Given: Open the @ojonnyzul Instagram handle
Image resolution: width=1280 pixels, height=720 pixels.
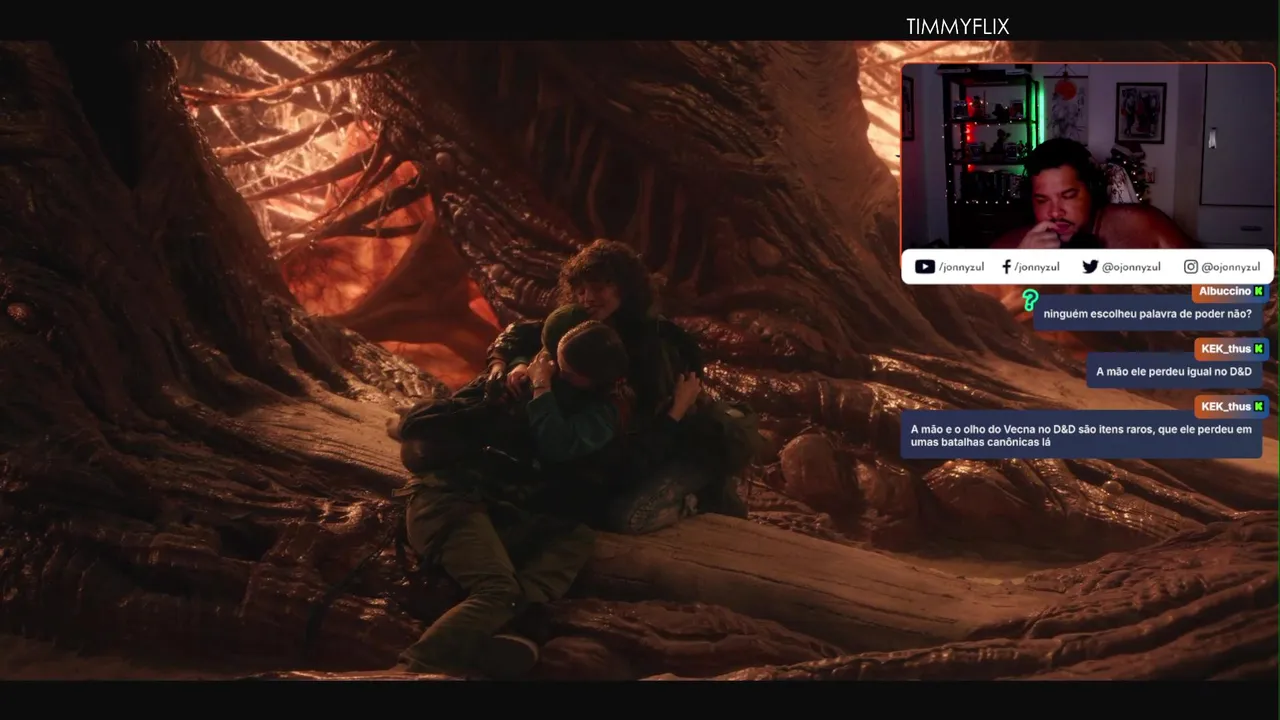Looking at the screenshot, I should (1231, 267).
